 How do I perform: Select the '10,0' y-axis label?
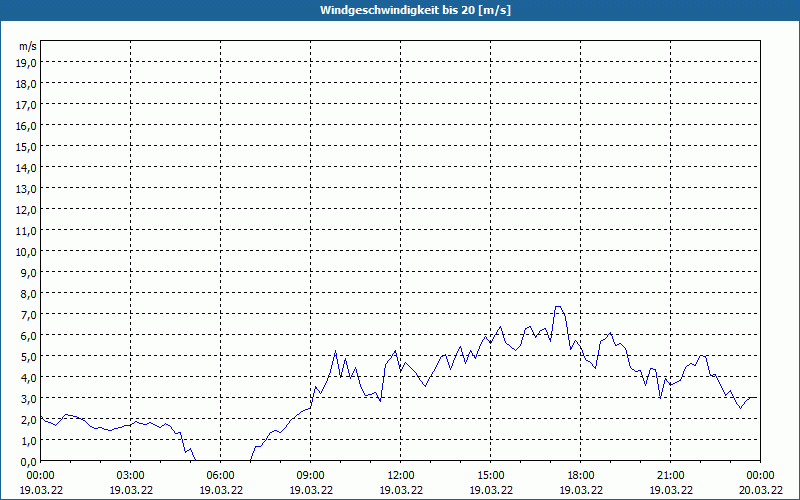coord(26,252)
